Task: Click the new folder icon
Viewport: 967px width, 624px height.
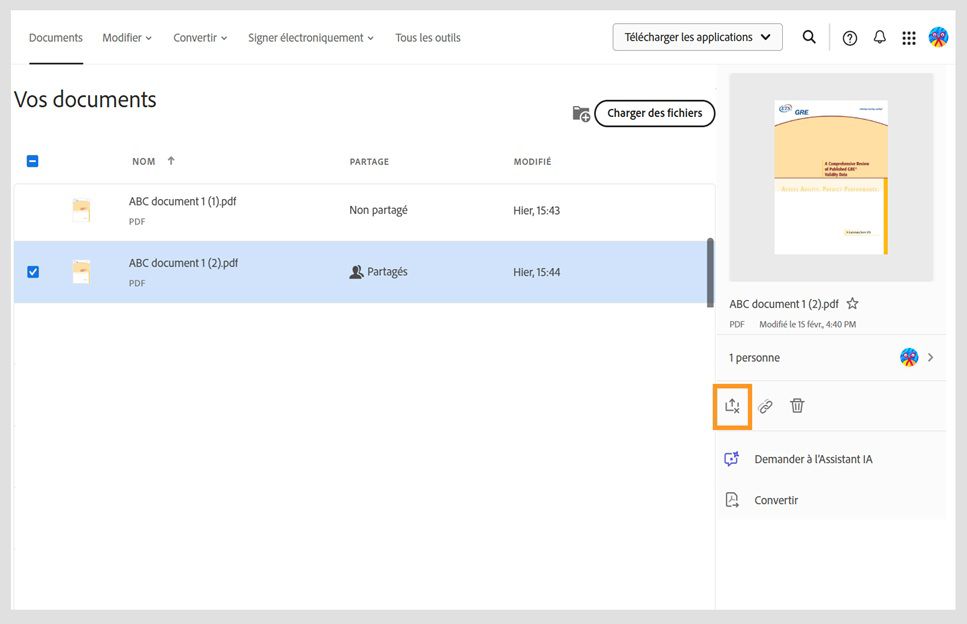Action: tap(580, 114)
